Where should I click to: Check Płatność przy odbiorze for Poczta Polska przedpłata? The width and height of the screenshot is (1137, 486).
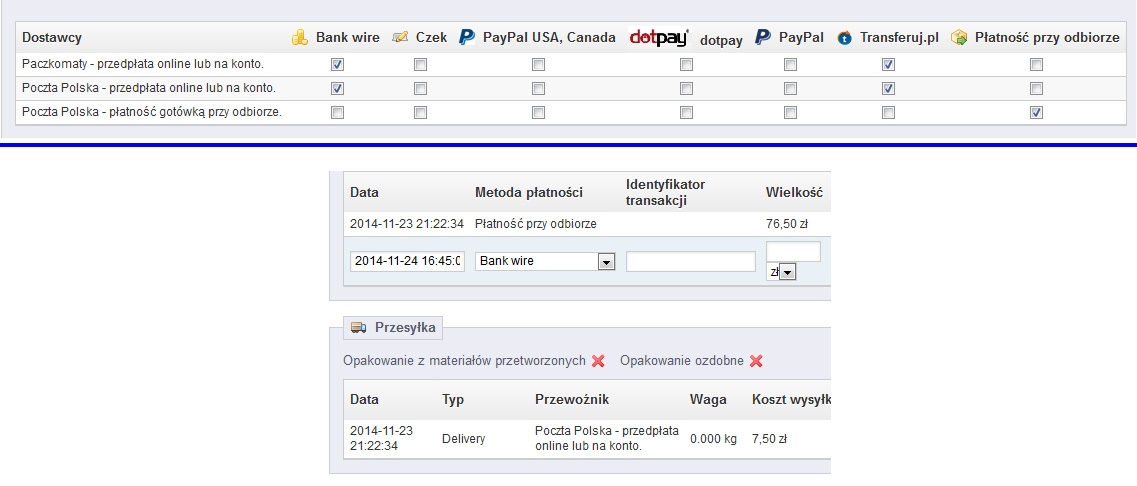(x=1037, y=89)
